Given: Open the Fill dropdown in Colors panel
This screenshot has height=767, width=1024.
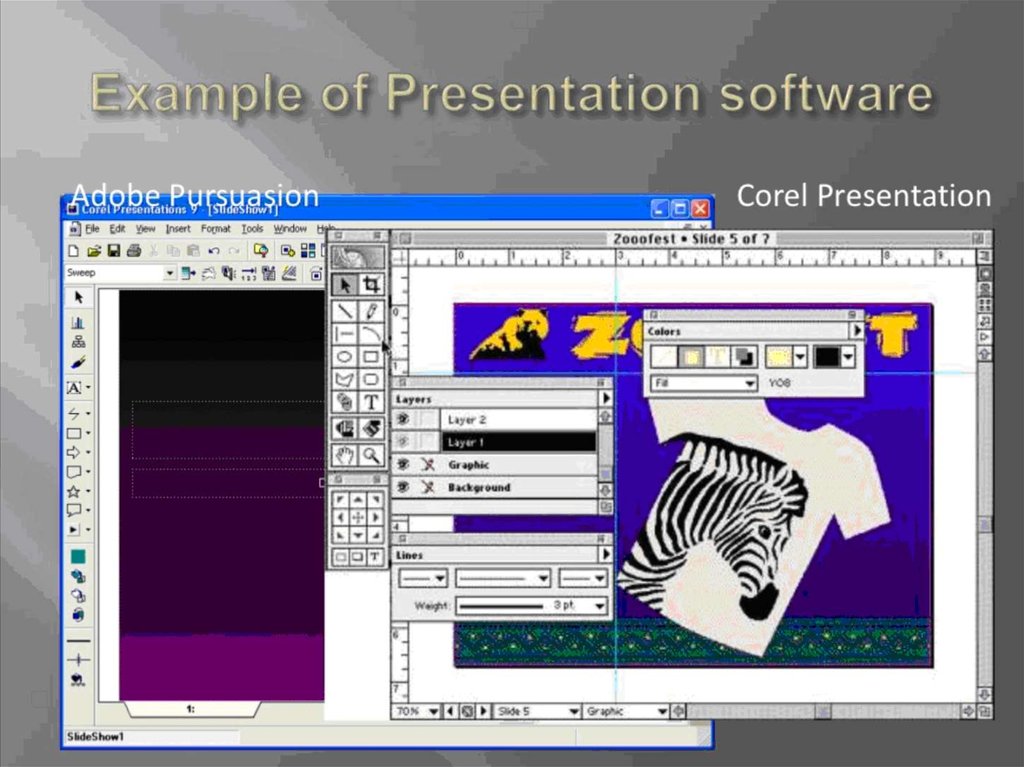Looking at the screenshot, I should [749, 383].
